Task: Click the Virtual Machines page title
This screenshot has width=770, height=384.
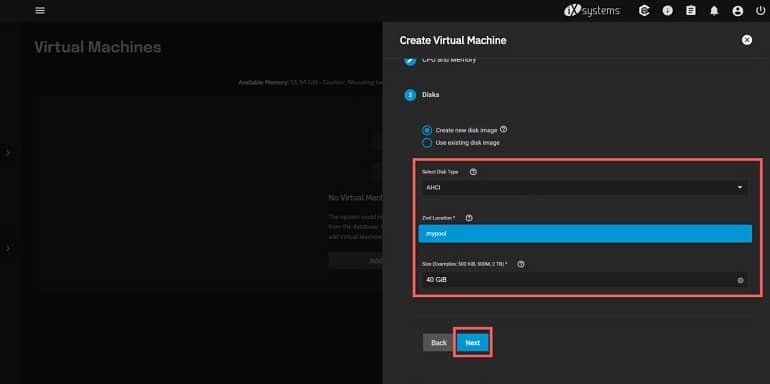Action: [x=98, y=47]
